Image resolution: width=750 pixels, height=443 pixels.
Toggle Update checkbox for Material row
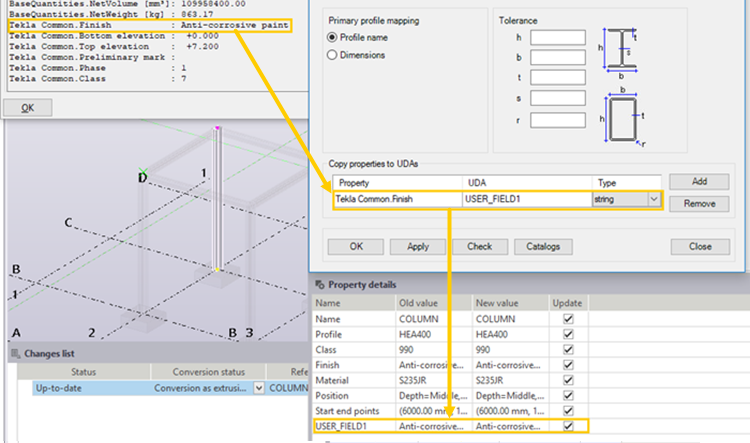click(568, 371)
